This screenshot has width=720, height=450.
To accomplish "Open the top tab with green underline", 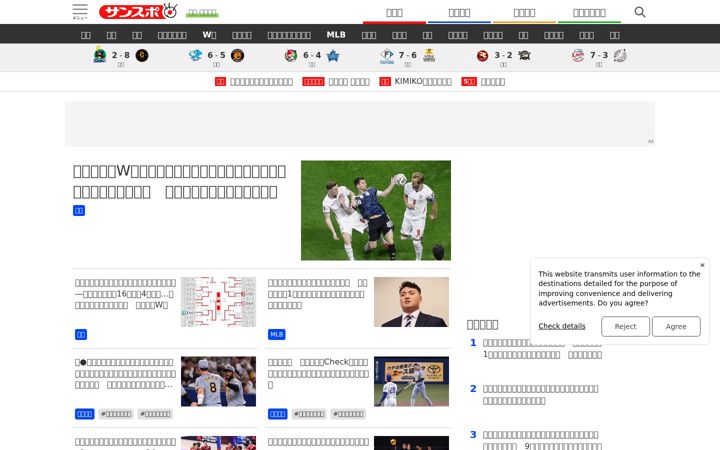I will coord(589,13).
